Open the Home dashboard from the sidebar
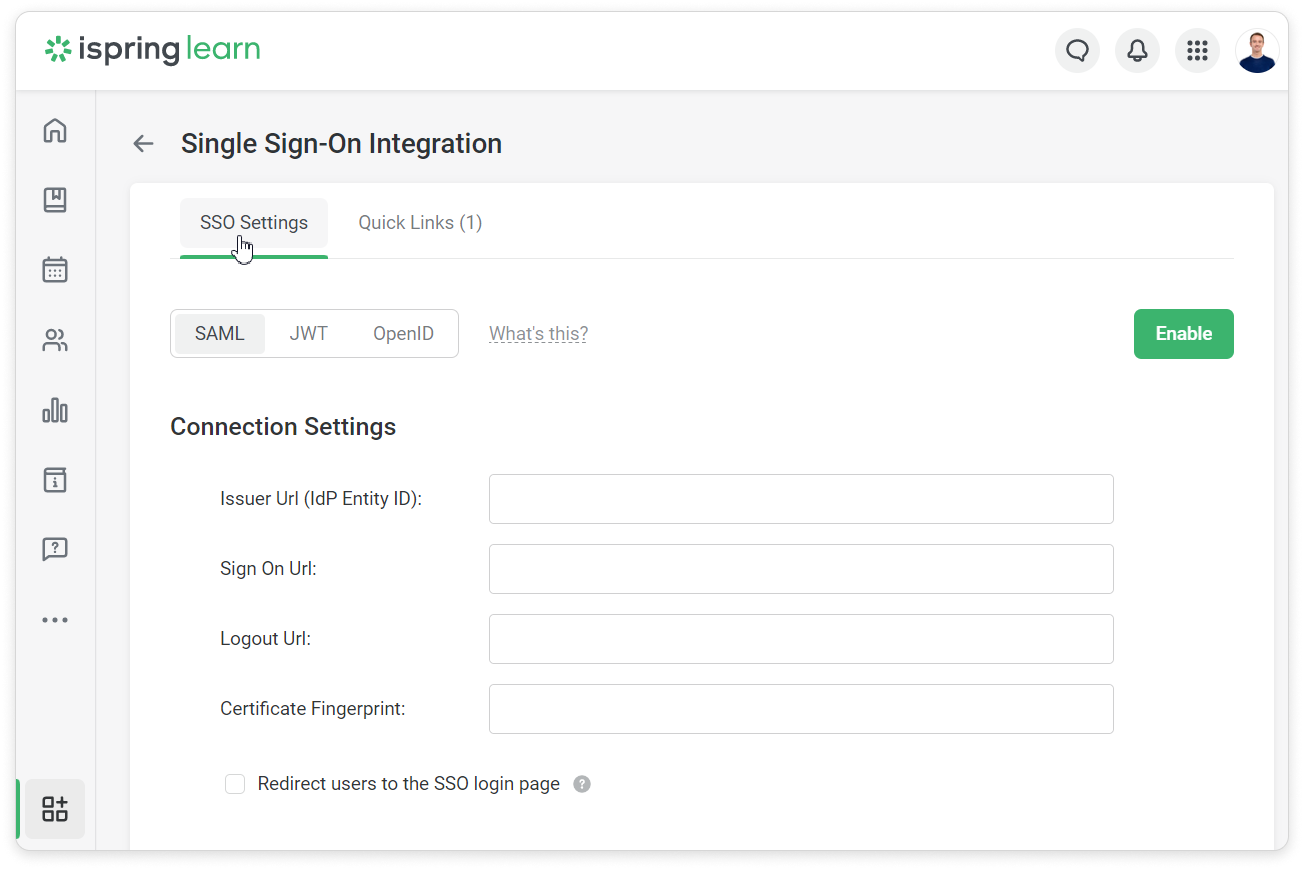1304x870 pixels. tap(55, 130)
